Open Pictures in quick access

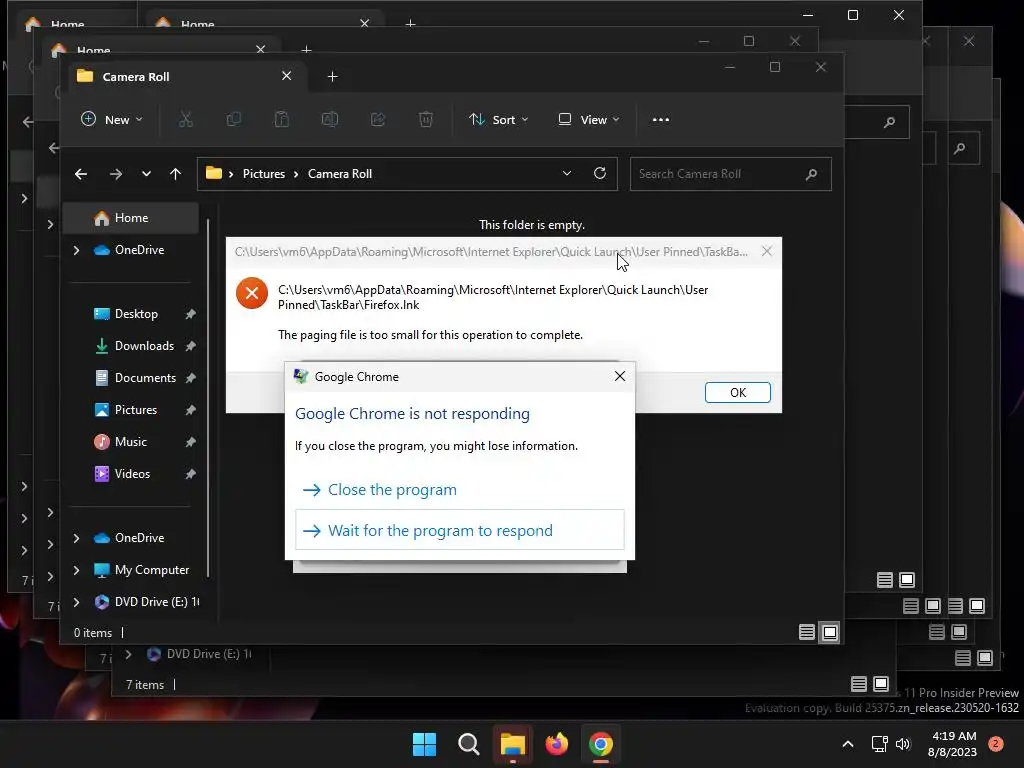[136, 410]
